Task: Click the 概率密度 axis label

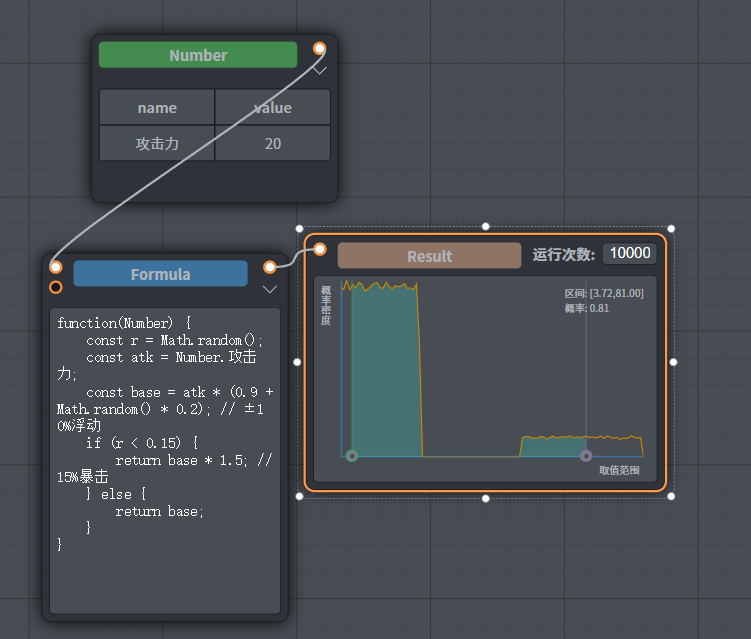Action: point(326,305)
